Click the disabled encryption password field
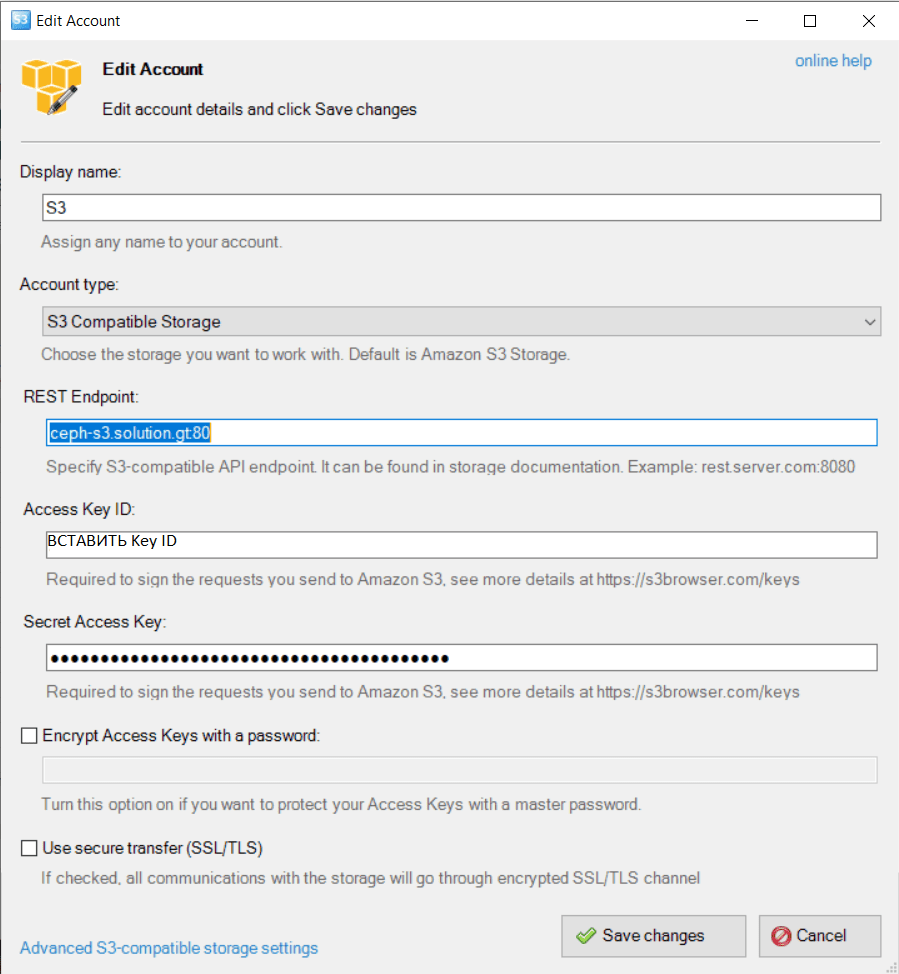 coord(460,770)
